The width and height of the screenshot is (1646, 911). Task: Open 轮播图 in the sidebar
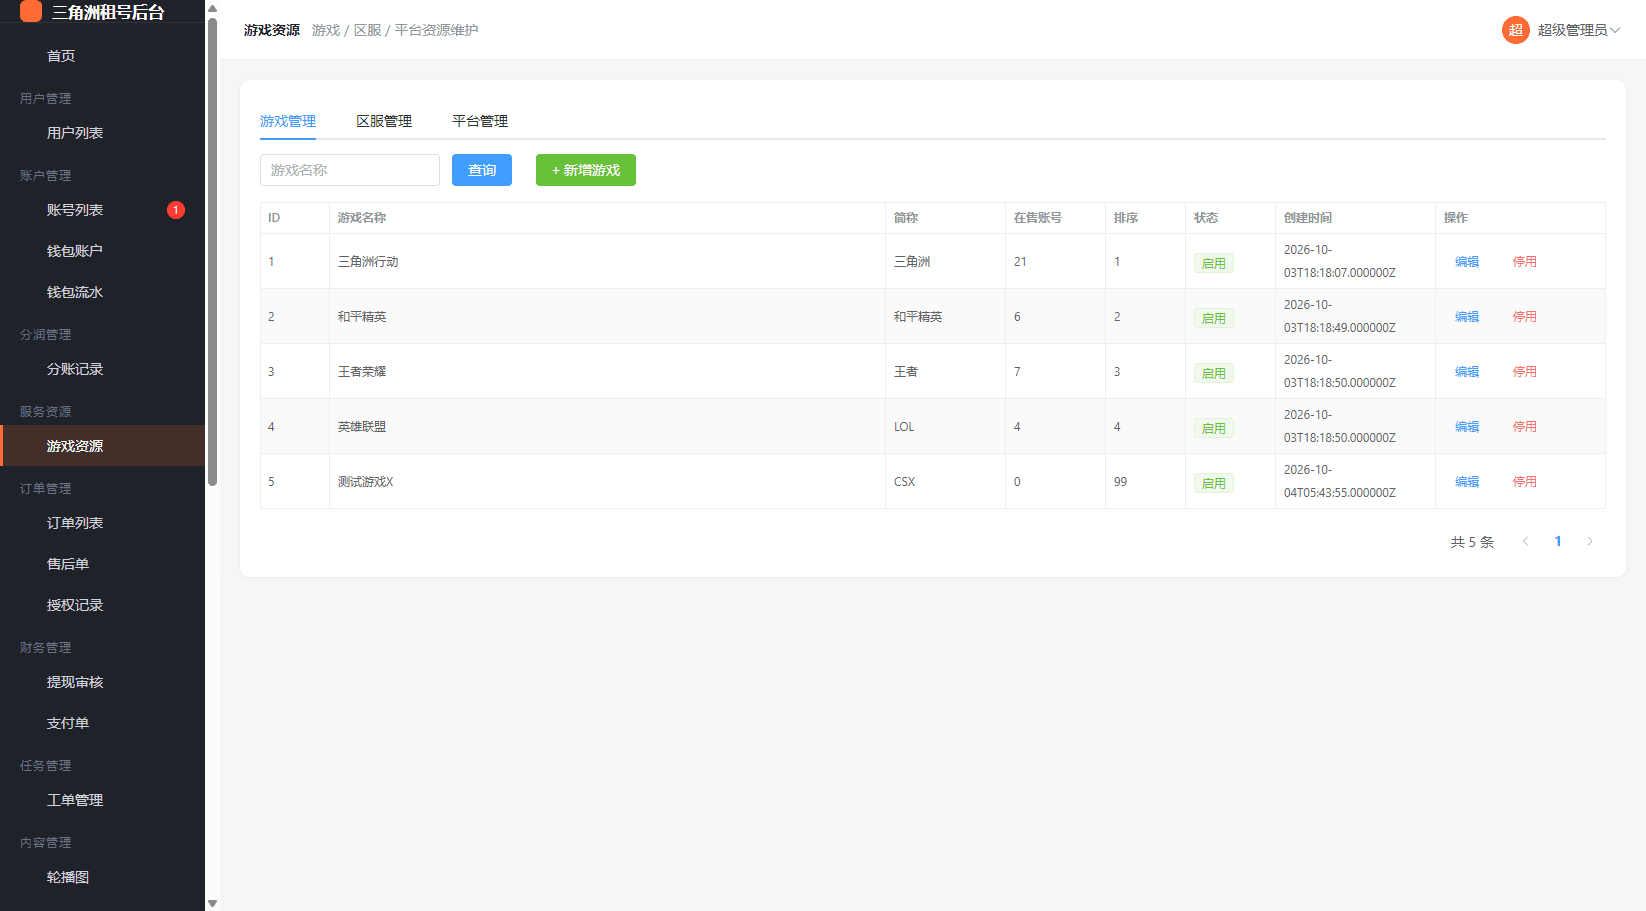[x=102, y=877]
